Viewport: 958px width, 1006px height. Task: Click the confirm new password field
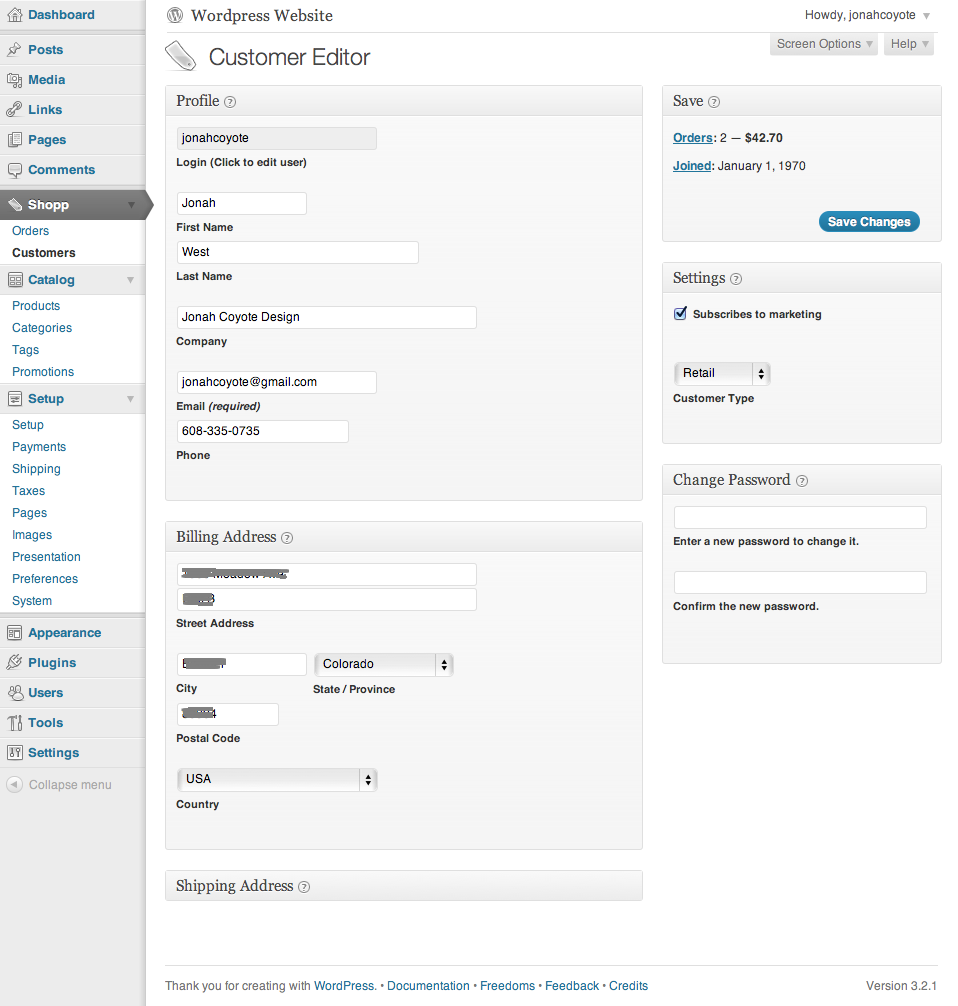800,583
